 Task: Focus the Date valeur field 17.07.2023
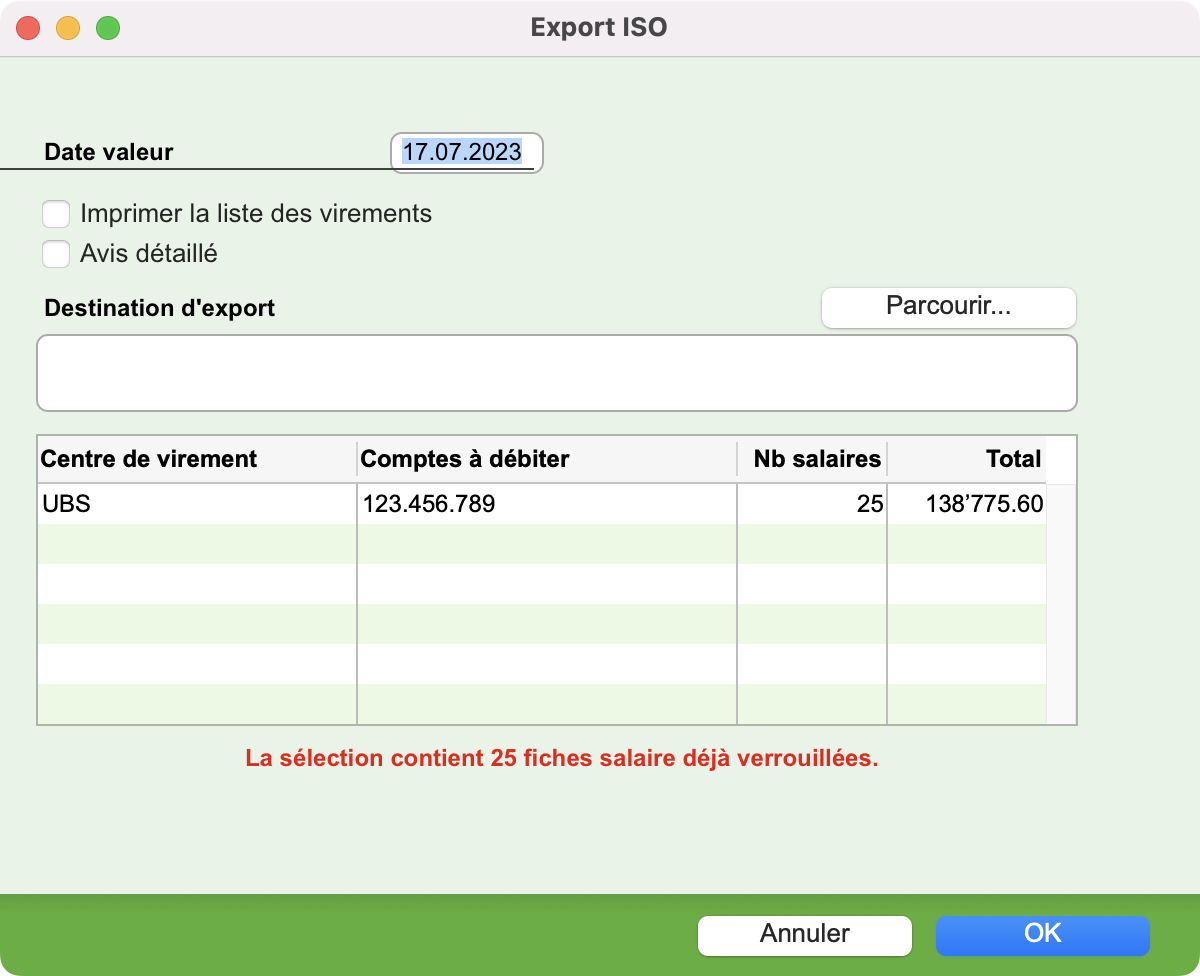pos(466,153)
